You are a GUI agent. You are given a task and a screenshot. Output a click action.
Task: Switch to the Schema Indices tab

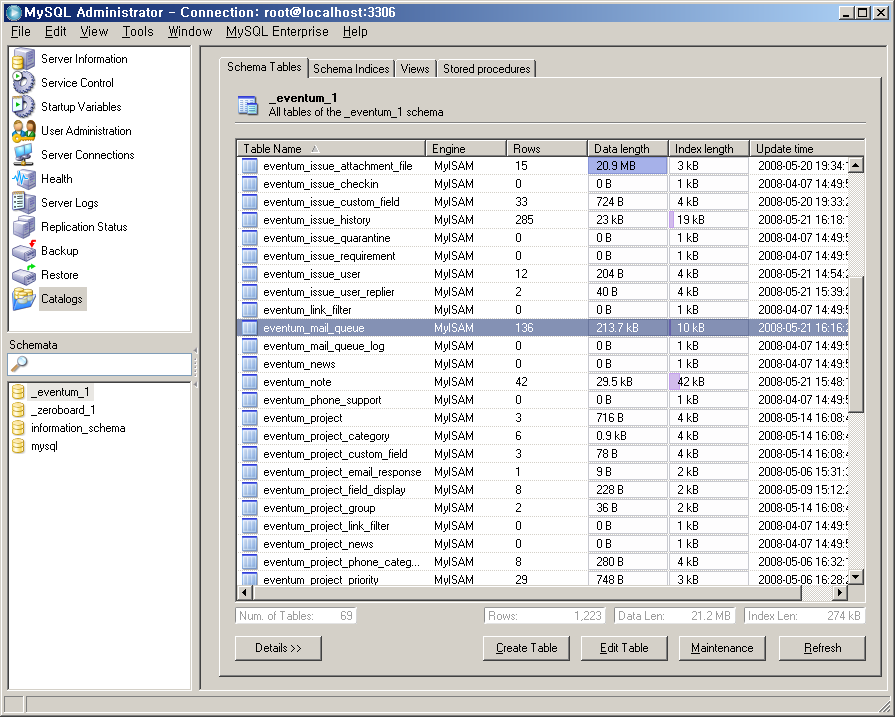click(351, 69)
